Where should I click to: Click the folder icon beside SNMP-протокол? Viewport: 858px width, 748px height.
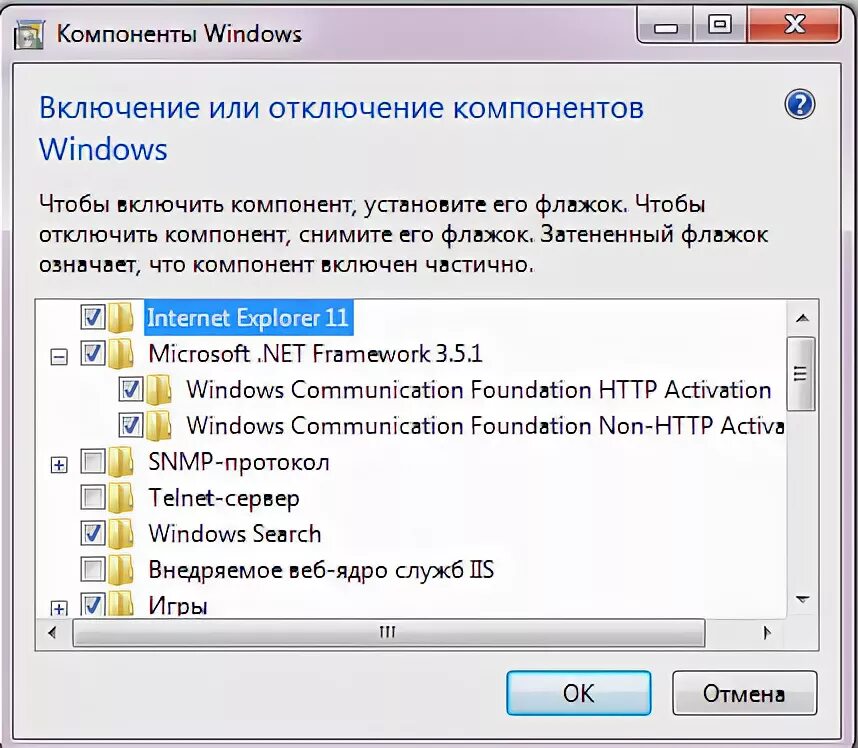[x=121, y=462]
